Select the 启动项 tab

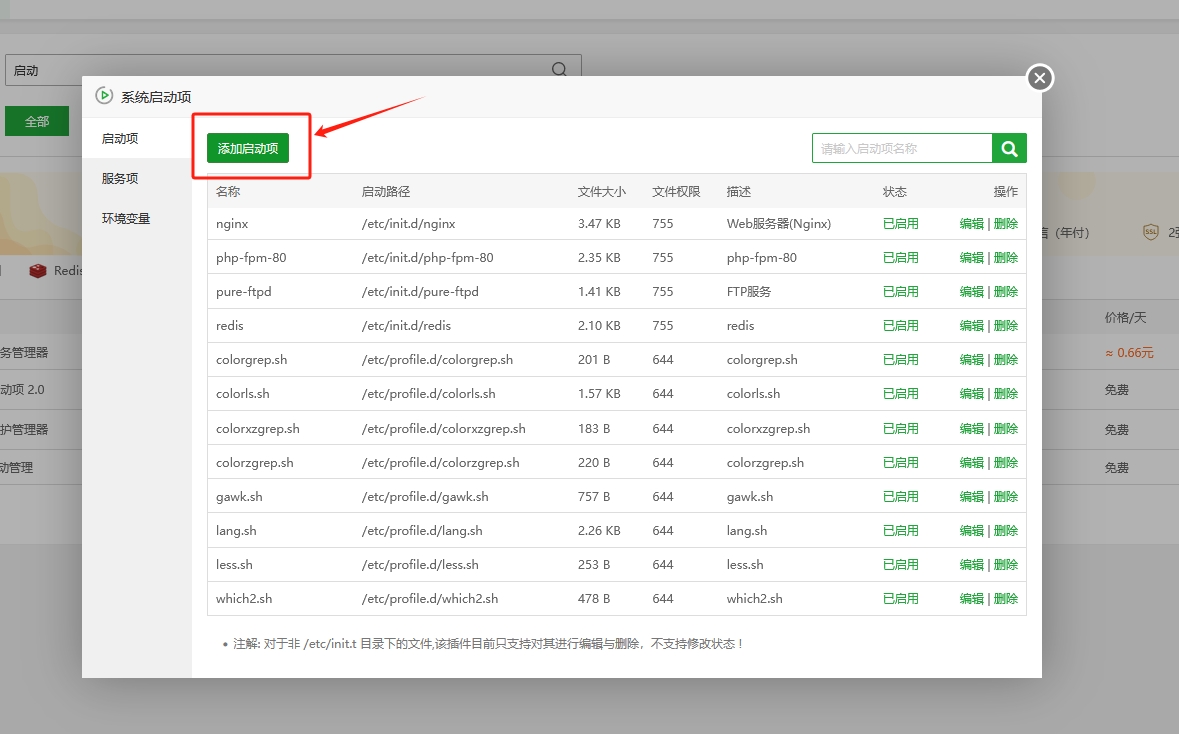click(x=120, y=138)
